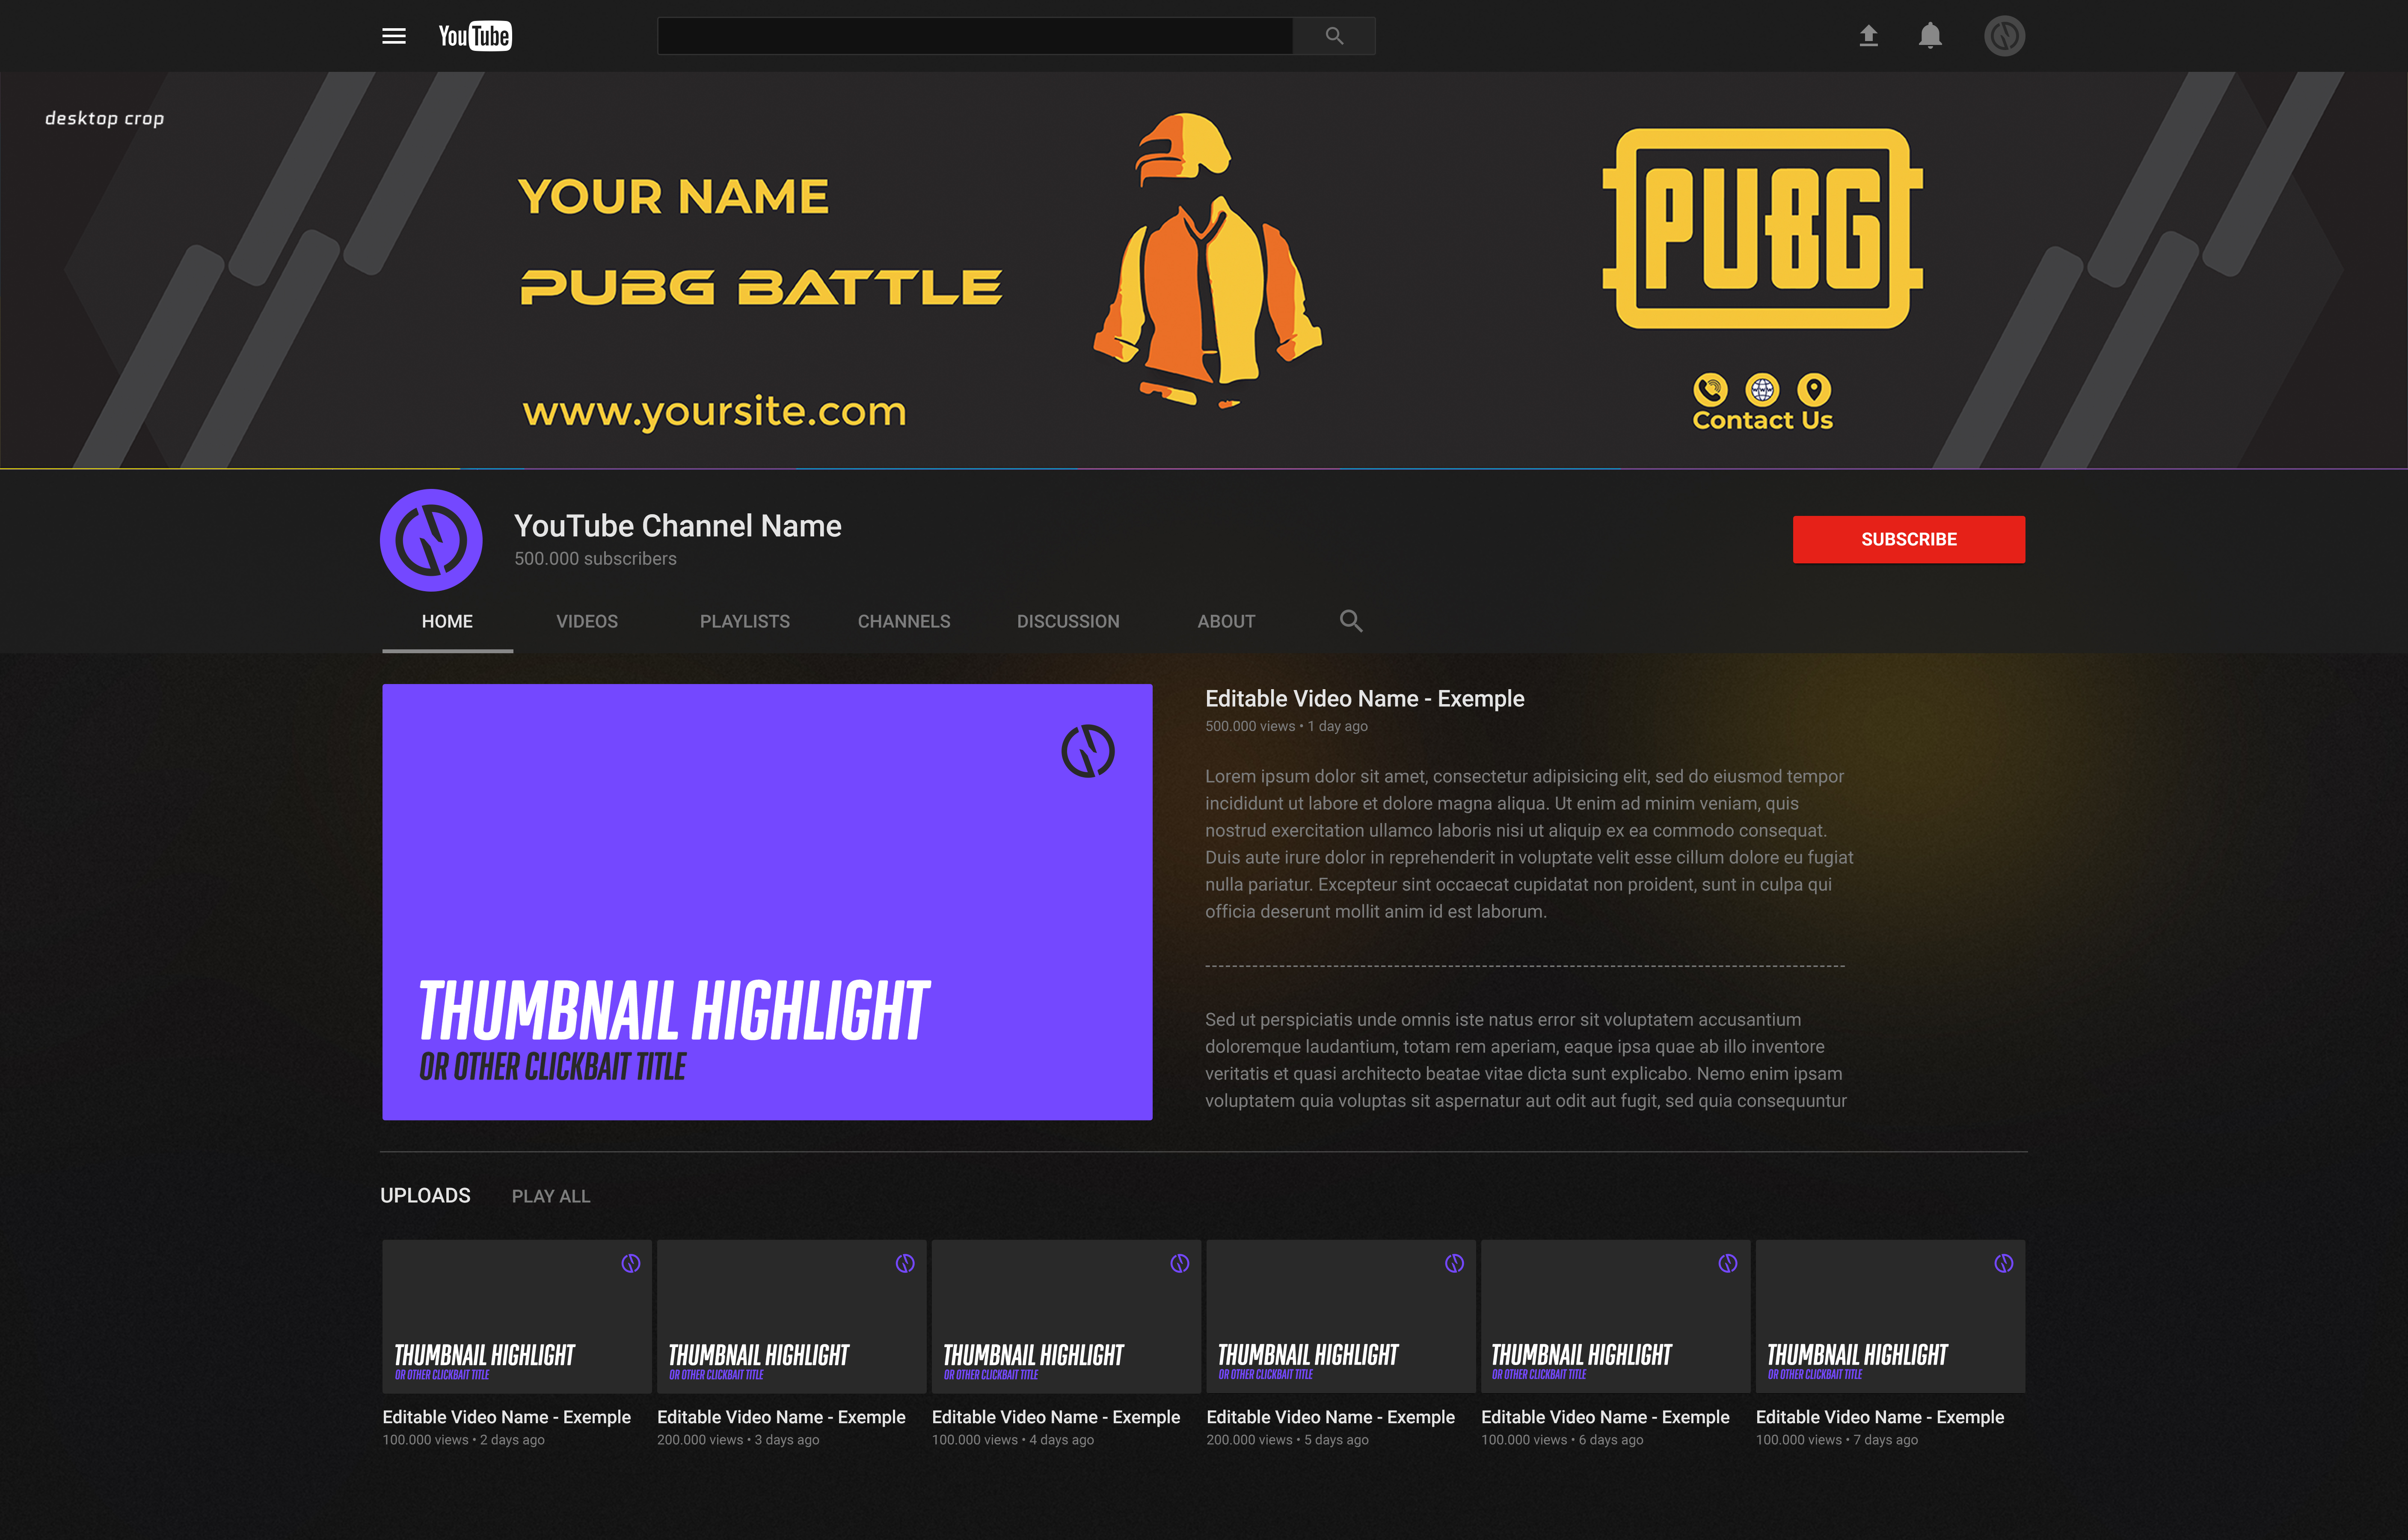This screenshot has height=1540, width=2408.
Task: Click the first upload thumbnail with 100.000 views
Action: point(517,1316)
